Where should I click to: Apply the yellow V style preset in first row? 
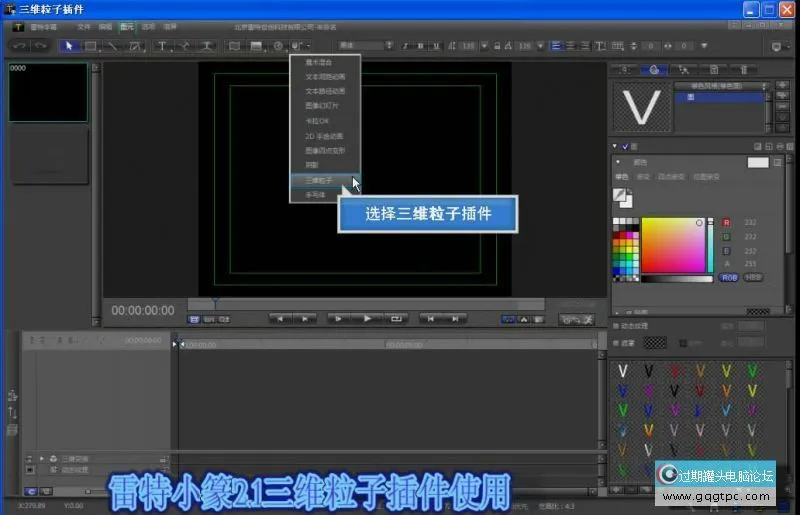tap(726, 371)
